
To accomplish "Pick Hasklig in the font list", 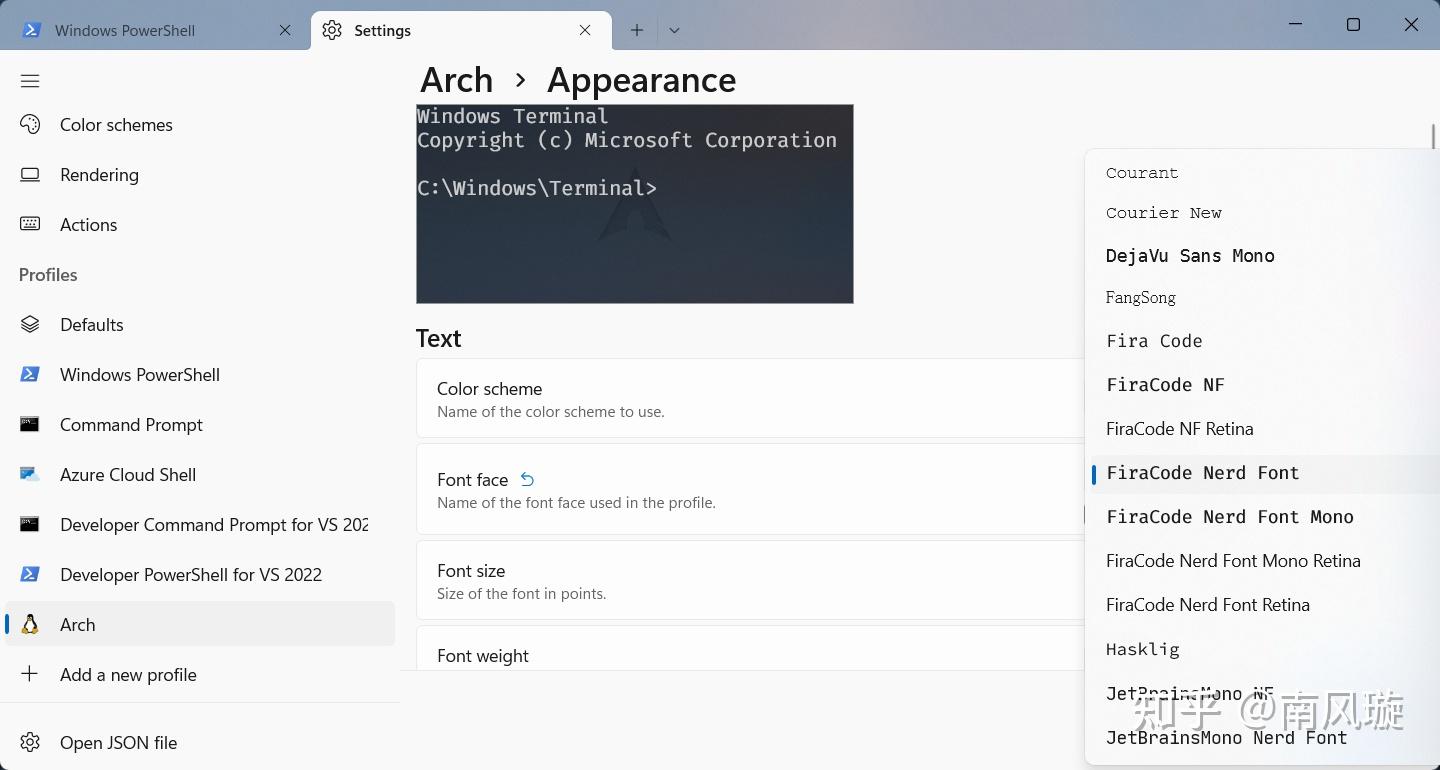I will click(1142, 649).
